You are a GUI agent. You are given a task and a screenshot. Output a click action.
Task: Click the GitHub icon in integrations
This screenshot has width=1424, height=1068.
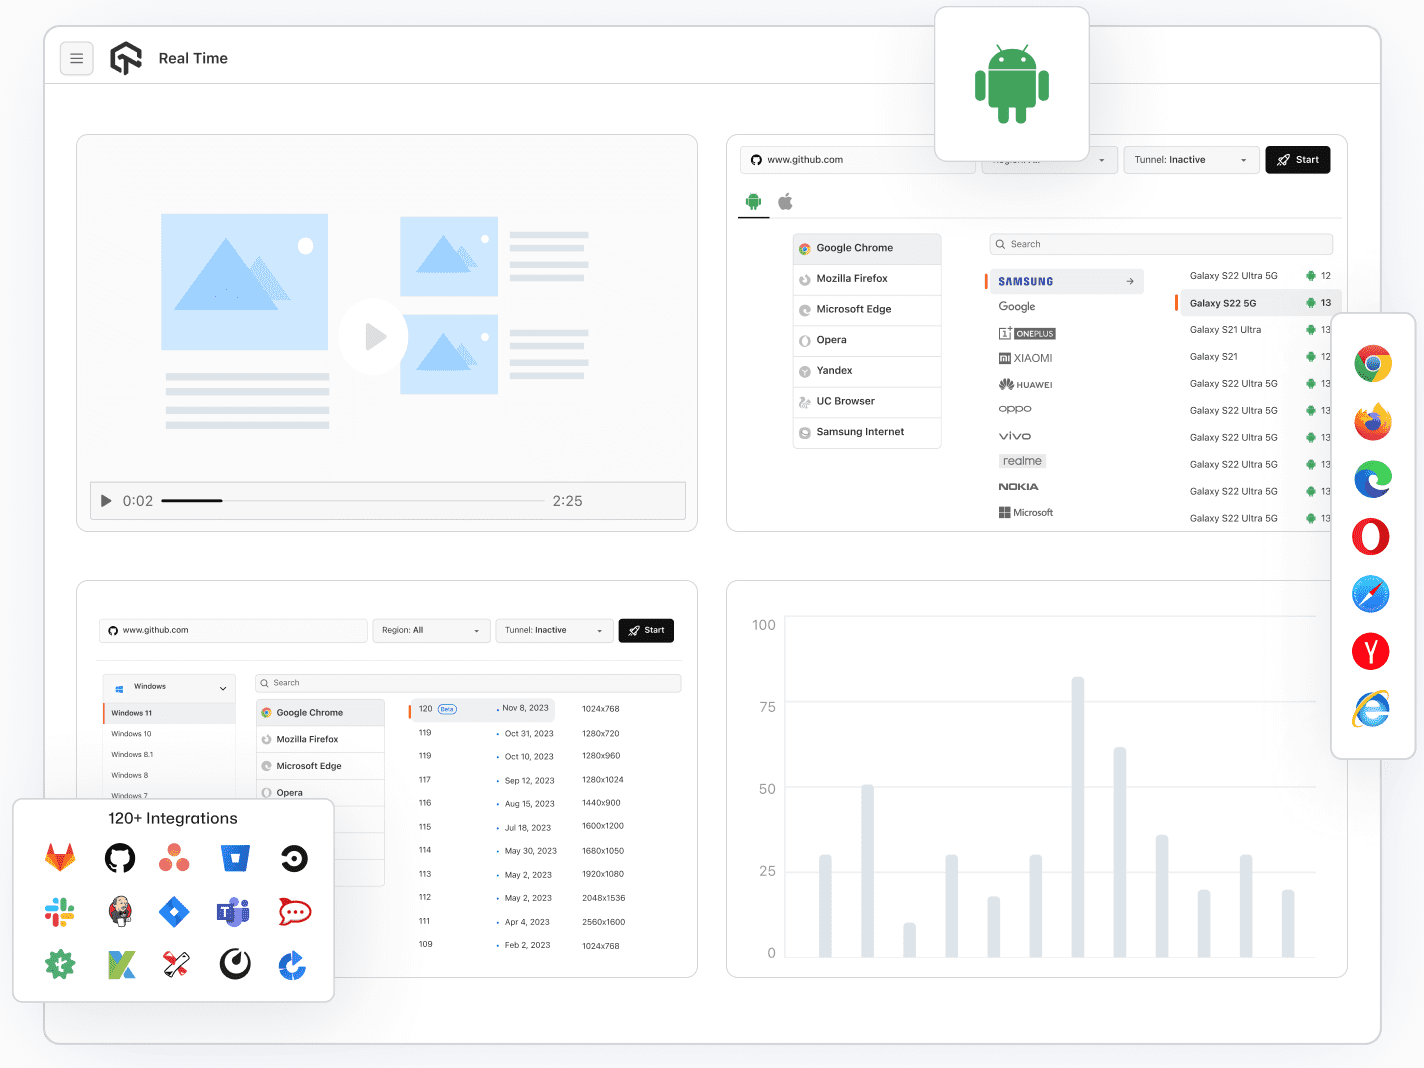[120, 858]
